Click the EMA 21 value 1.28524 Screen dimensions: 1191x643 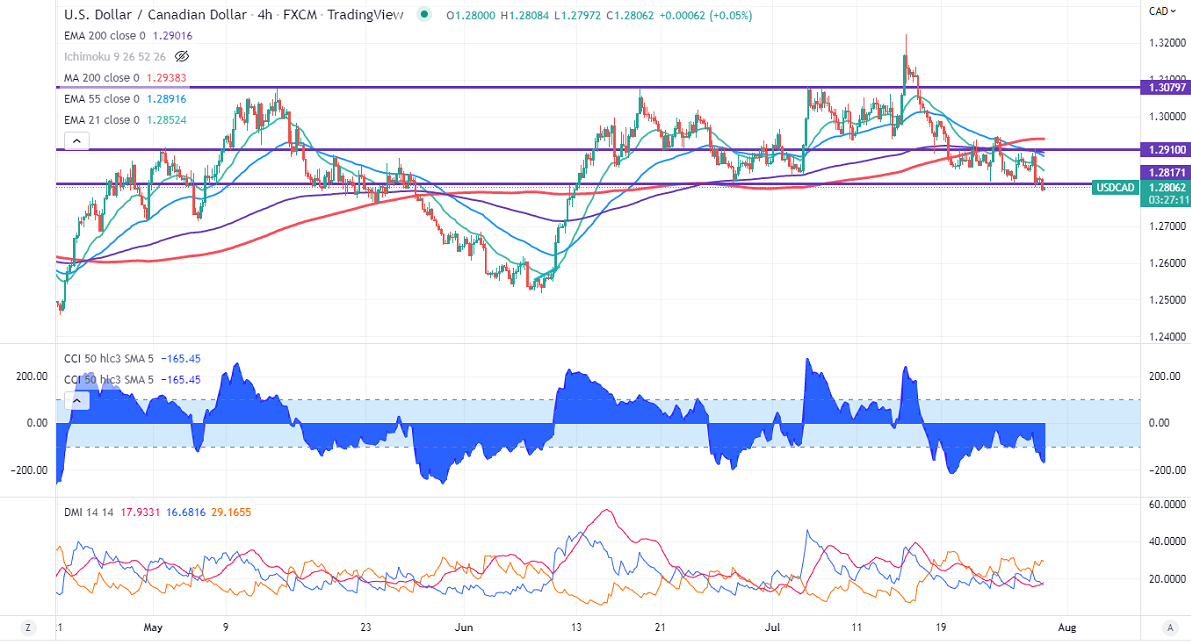point(166,120)
